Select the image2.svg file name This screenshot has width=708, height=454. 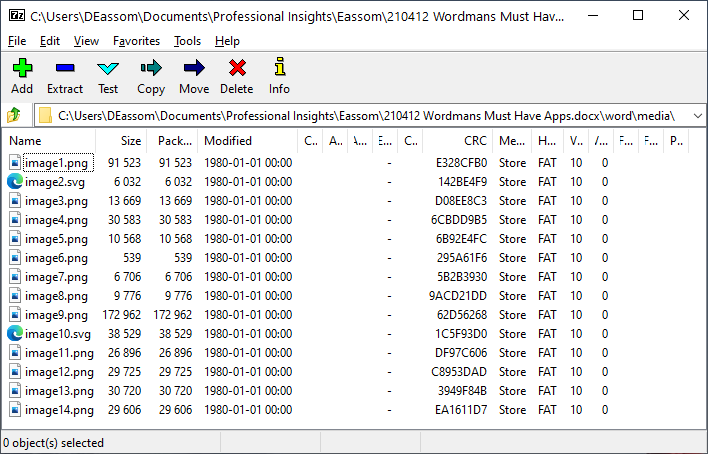(55, 182)
